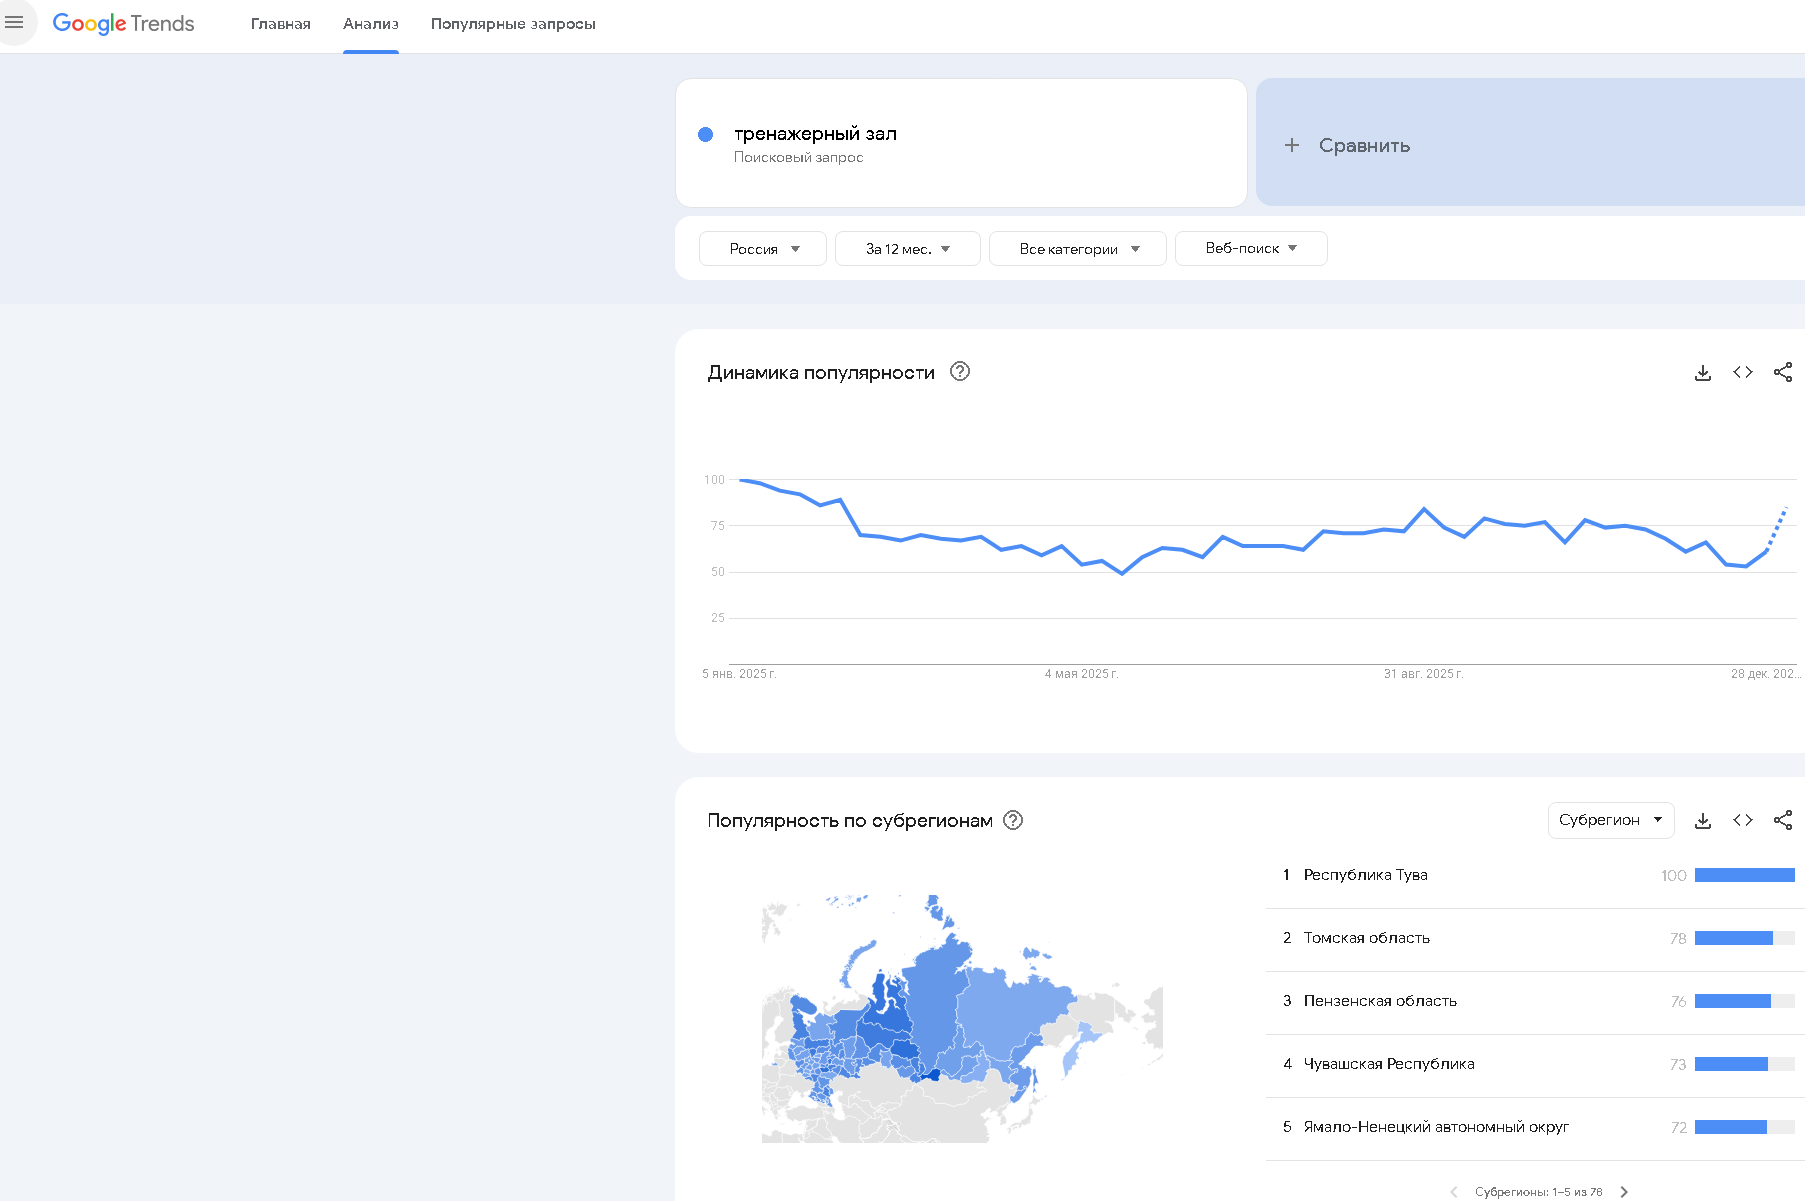Open the hamburger main menu
Screen dimensions: 1805x1201
tap(14, 22)
